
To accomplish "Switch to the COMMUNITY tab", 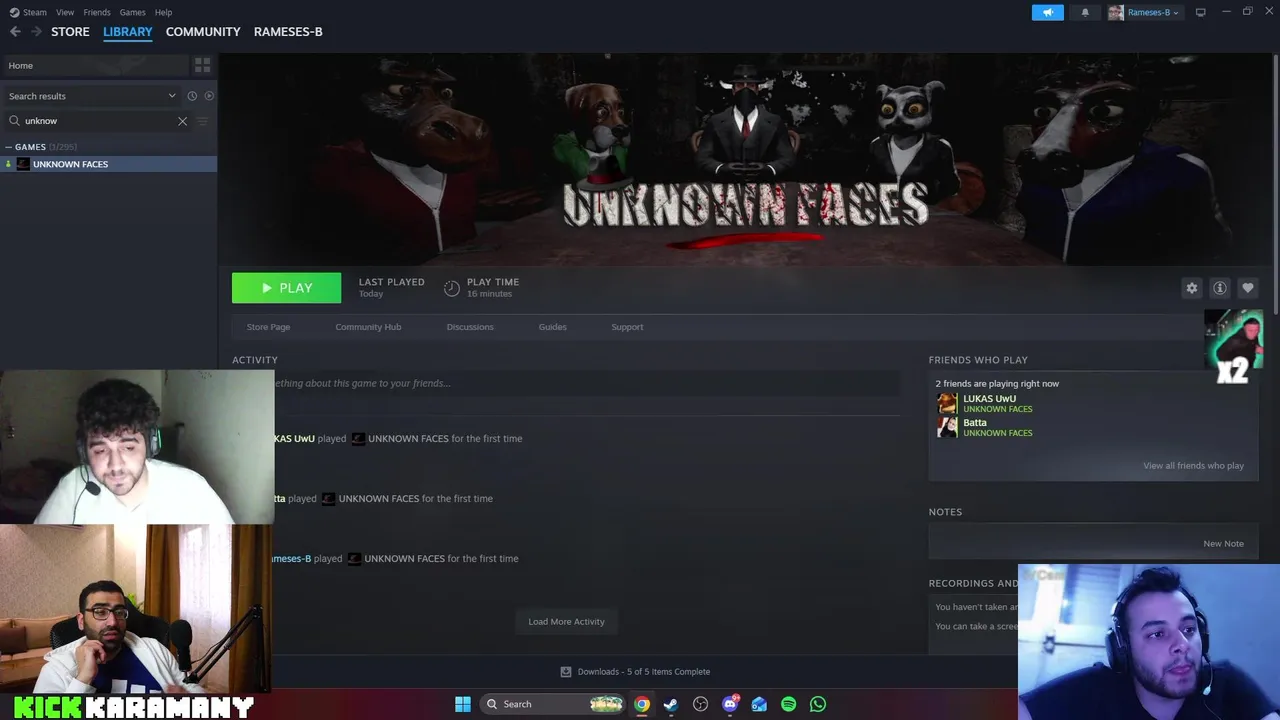I will tap(203, 32).
